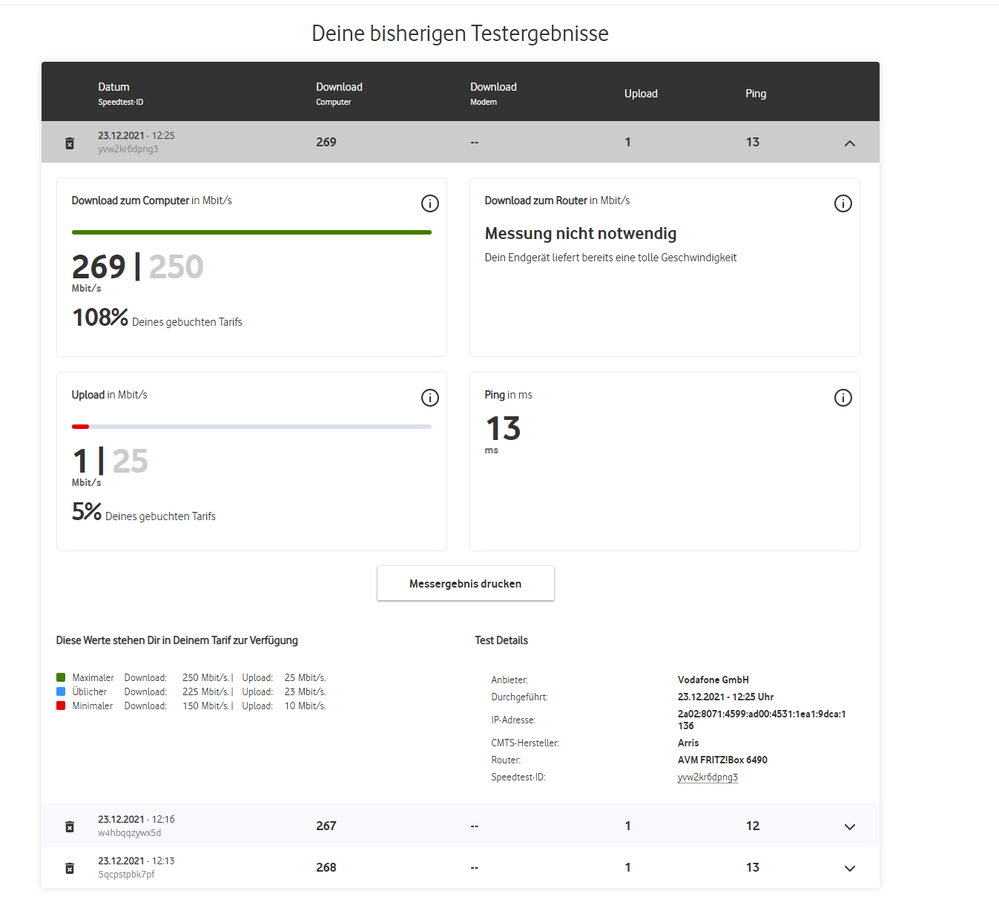Click the green download progress bar
Screen dimensions: 999x903
252,232
